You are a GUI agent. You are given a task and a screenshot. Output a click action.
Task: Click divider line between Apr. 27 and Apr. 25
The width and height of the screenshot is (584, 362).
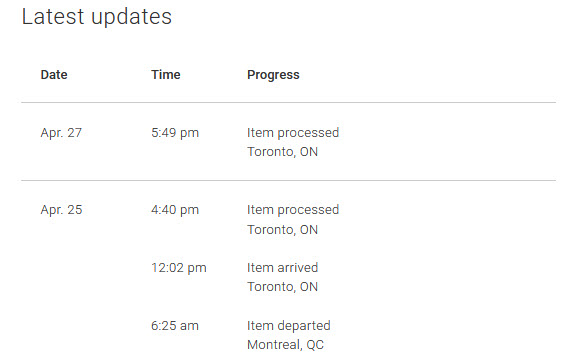pos(289,181)
